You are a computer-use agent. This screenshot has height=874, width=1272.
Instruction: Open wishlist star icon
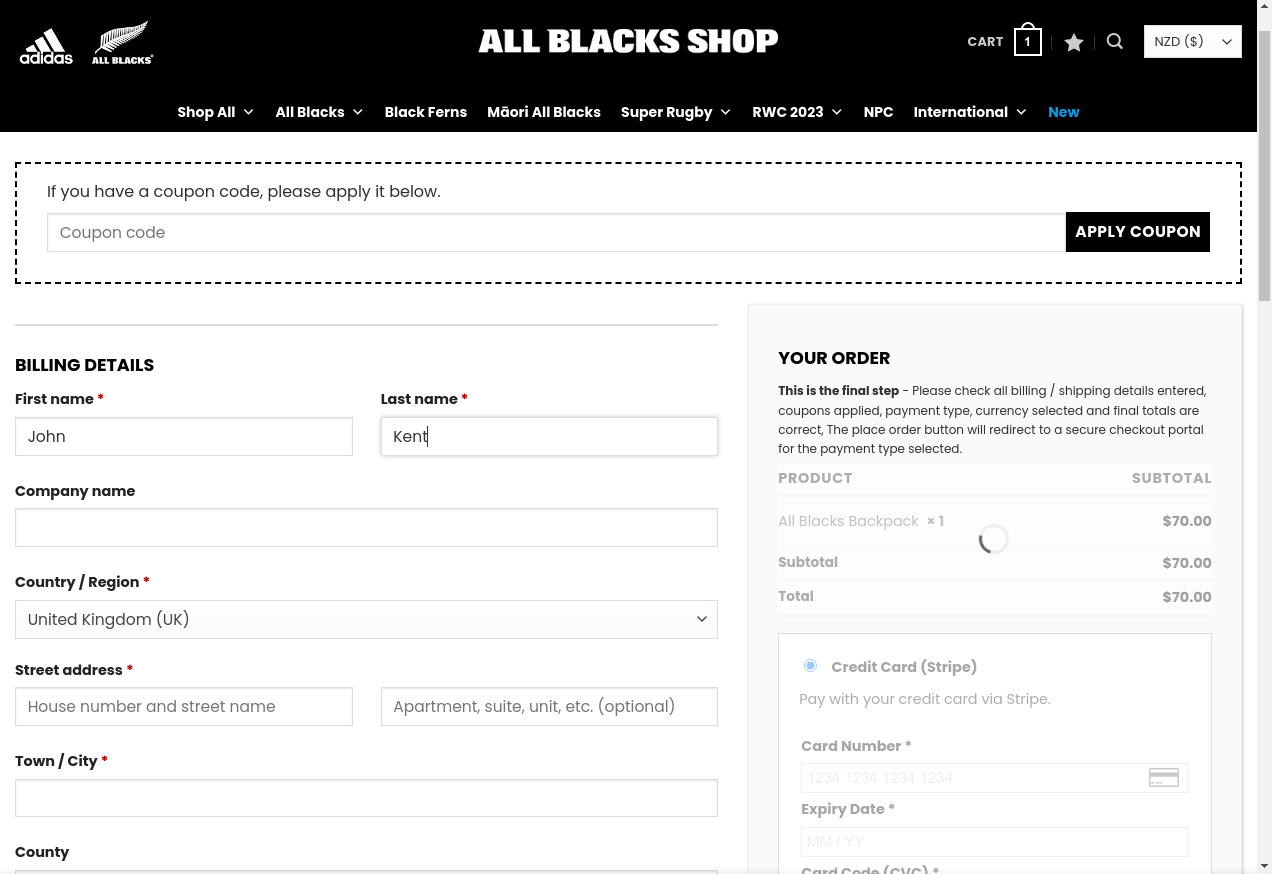[x=1074, y=42]
